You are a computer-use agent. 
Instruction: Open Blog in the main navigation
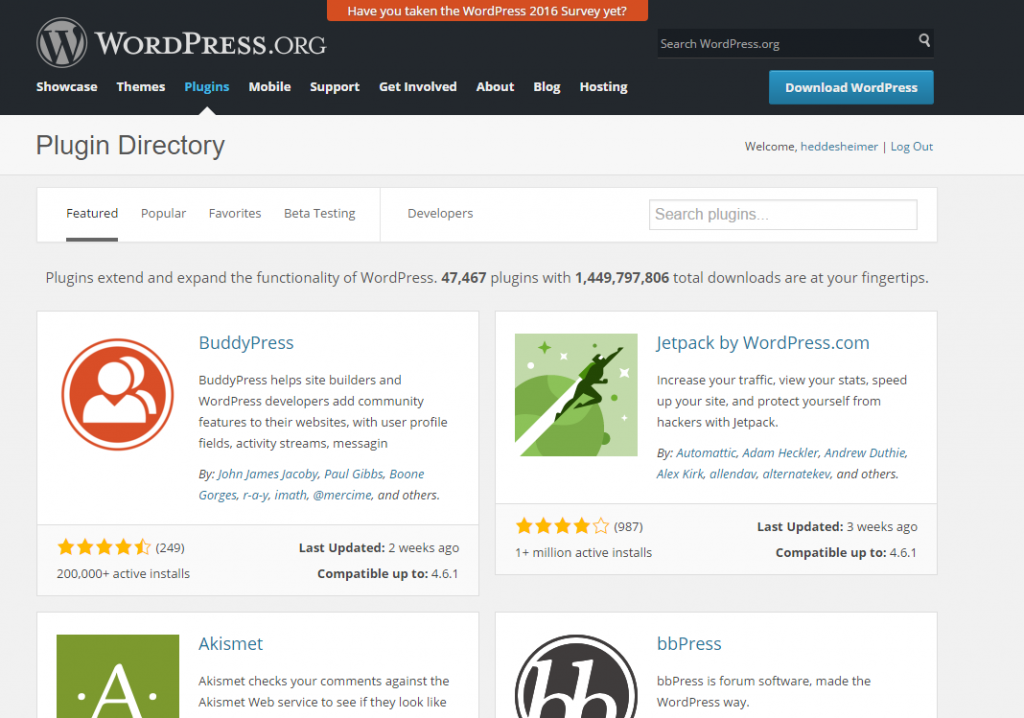pyautogui.click(x=547, y=87)
